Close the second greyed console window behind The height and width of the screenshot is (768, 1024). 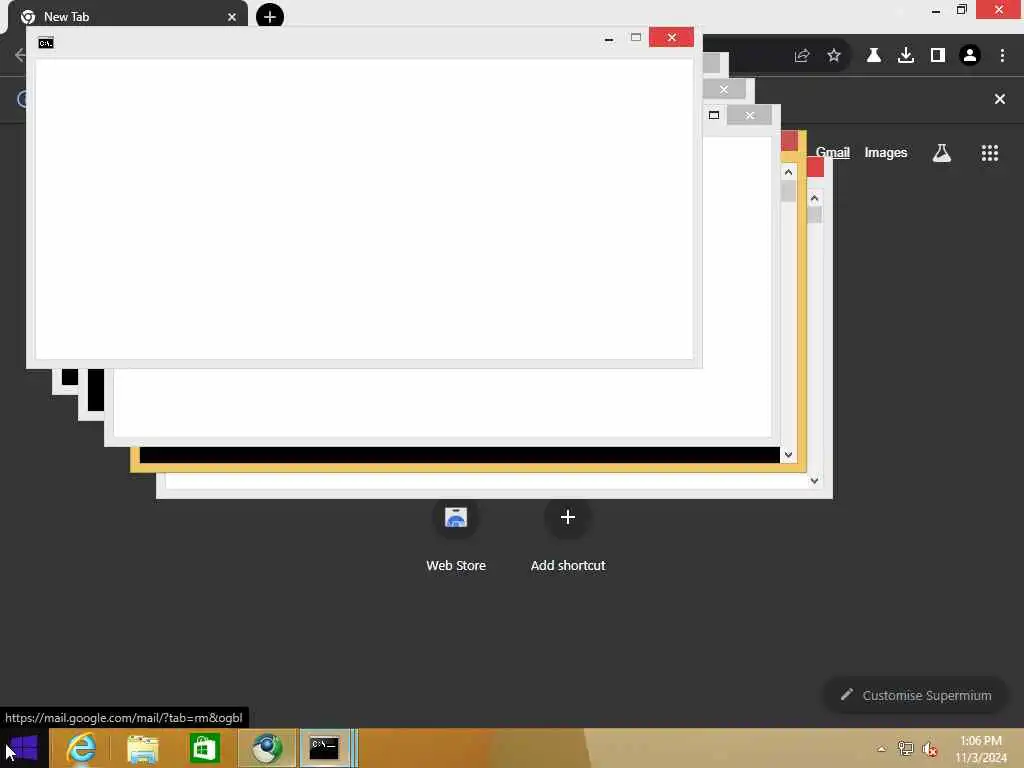pyautogui.click(x=724, y=89)
